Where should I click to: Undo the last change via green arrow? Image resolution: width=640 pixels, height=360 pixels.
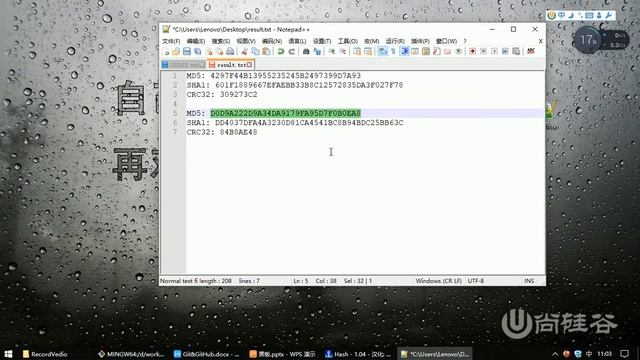[281, 51]
